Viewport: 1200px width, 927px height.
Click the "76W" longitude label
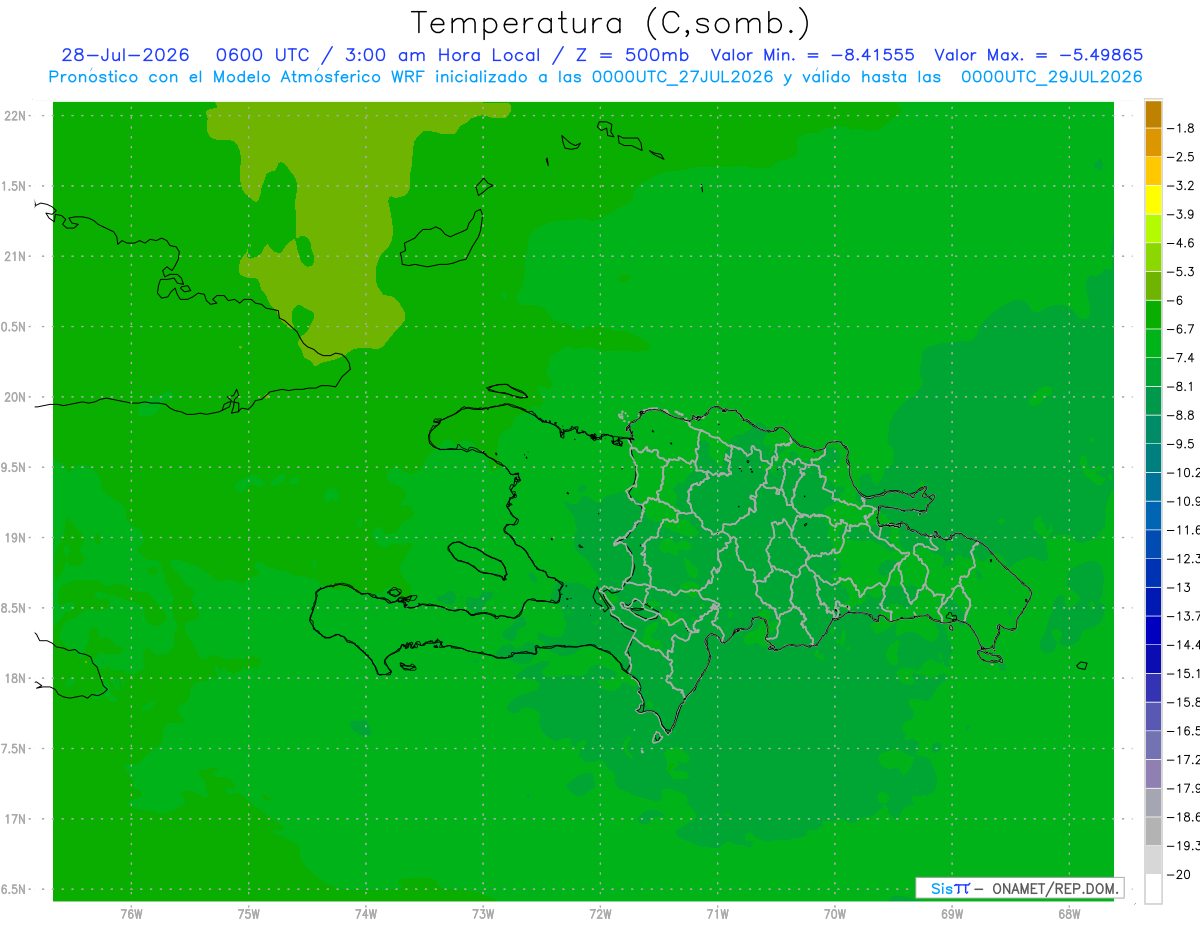pos(131,913)
